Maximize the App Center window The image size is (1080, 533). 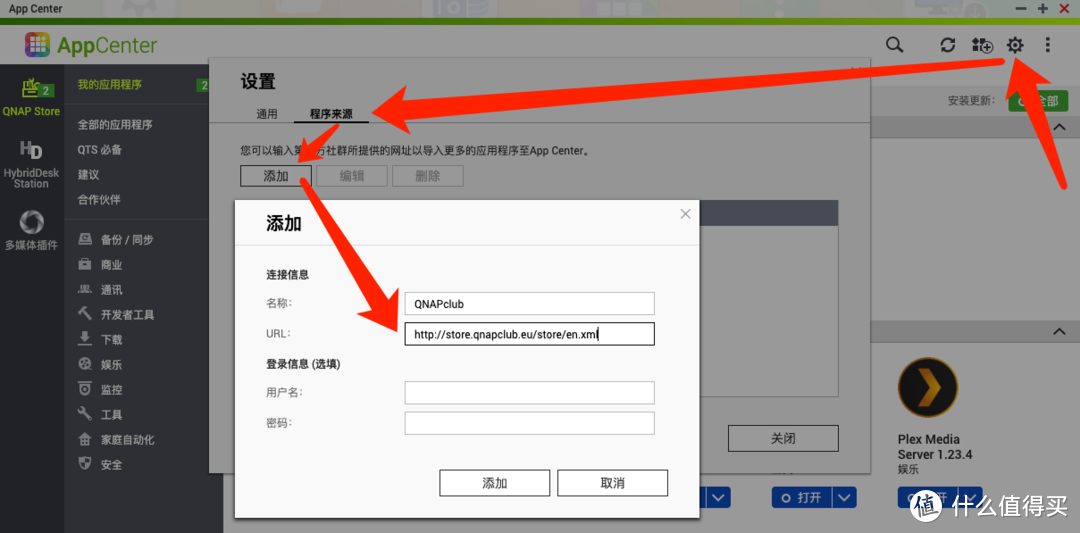click(x=1043, y=9)
